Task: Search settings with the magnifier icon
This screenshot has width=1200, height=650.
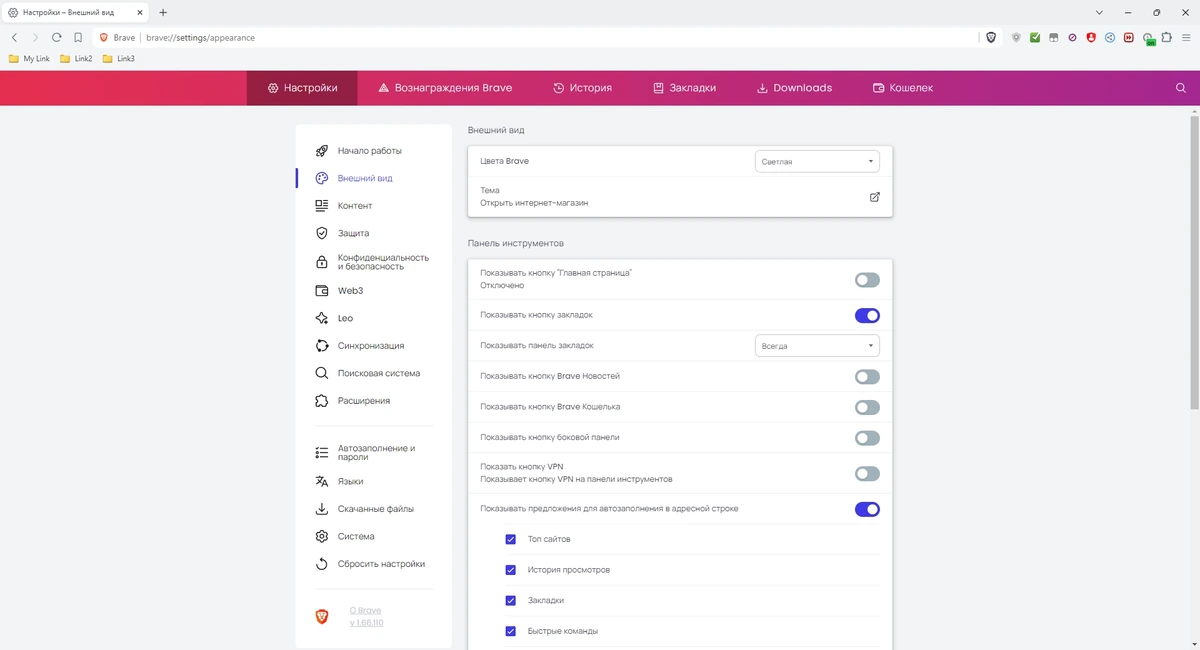Action: pyautogui.click(x=1181, y=88)
